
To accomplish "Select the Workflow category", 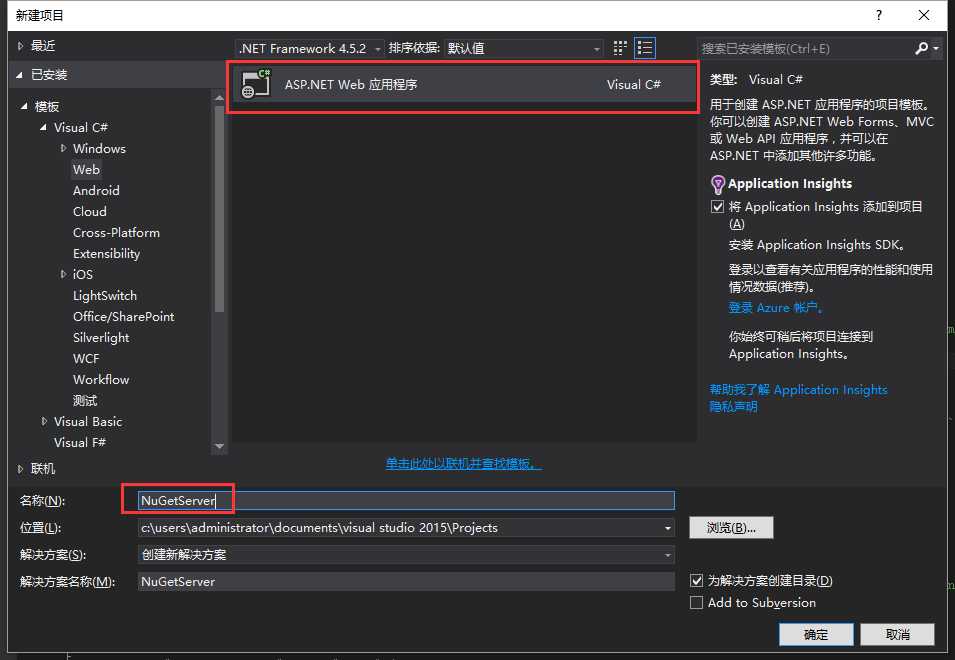I will (x=101, y=379).
